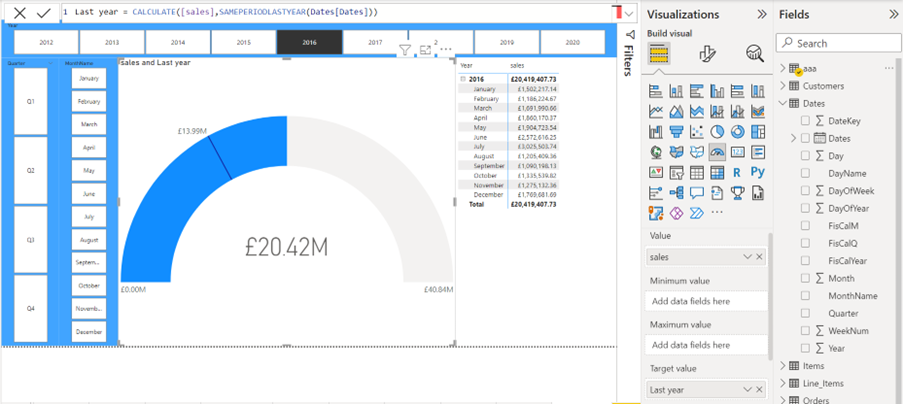This screenshot has height=404, width=903.
Task: Check the Day field checkbox
Action: pos(805,156)
